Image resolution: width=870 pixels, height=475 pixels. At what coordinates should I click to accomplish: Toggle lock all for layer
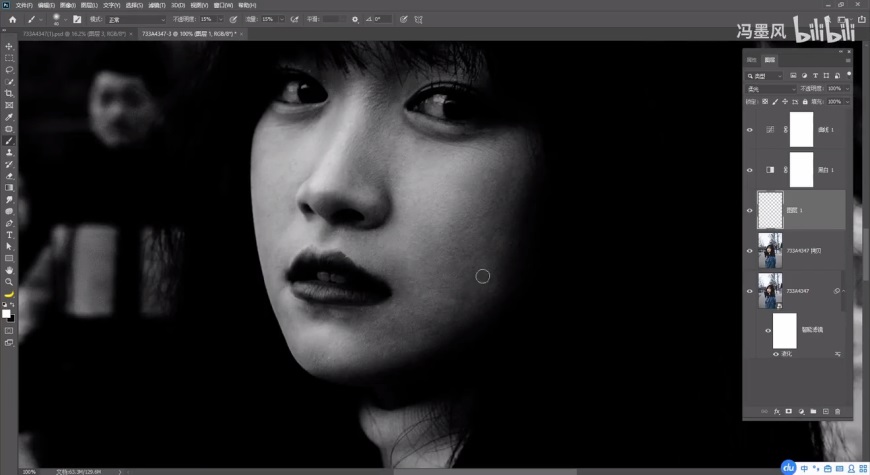(805, 102)
